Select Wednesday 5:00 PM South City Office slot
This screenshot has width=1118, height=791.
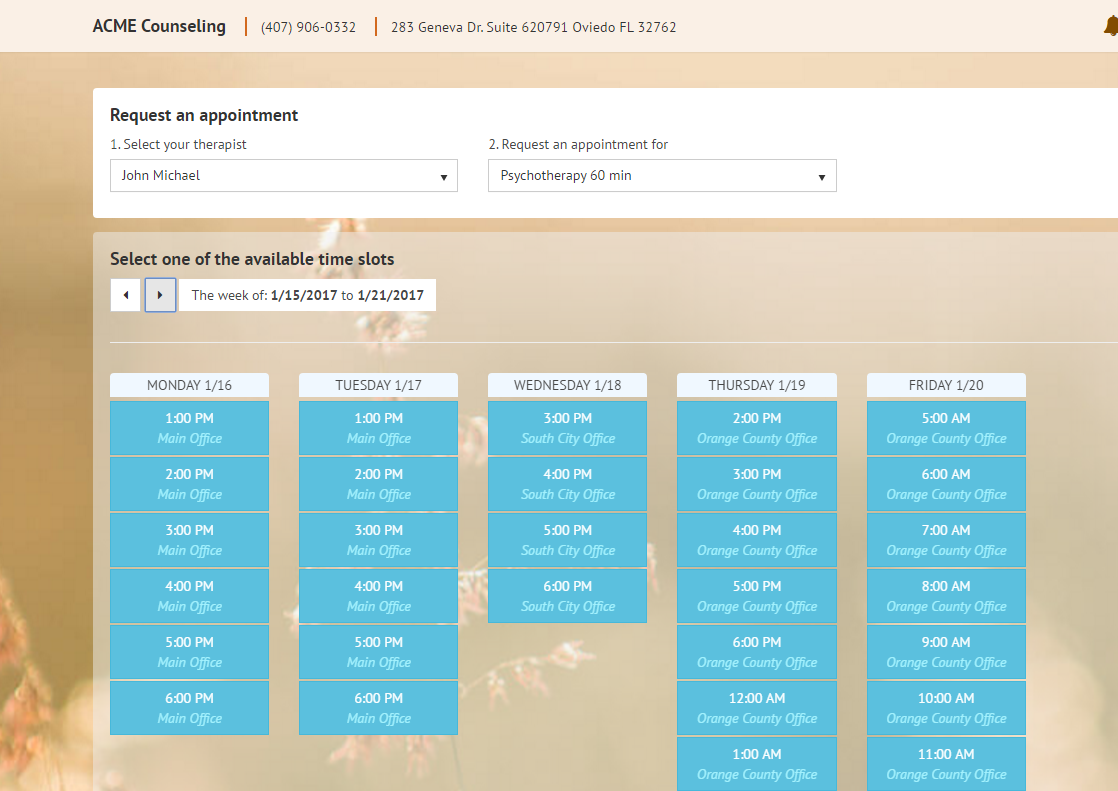568,540
